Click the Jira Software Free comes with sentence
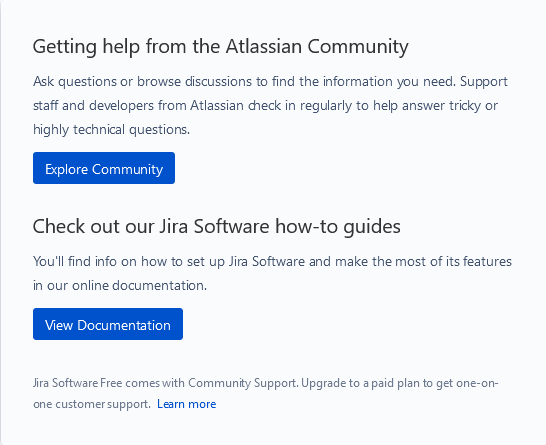546x445 pixels. pos(166,383)
